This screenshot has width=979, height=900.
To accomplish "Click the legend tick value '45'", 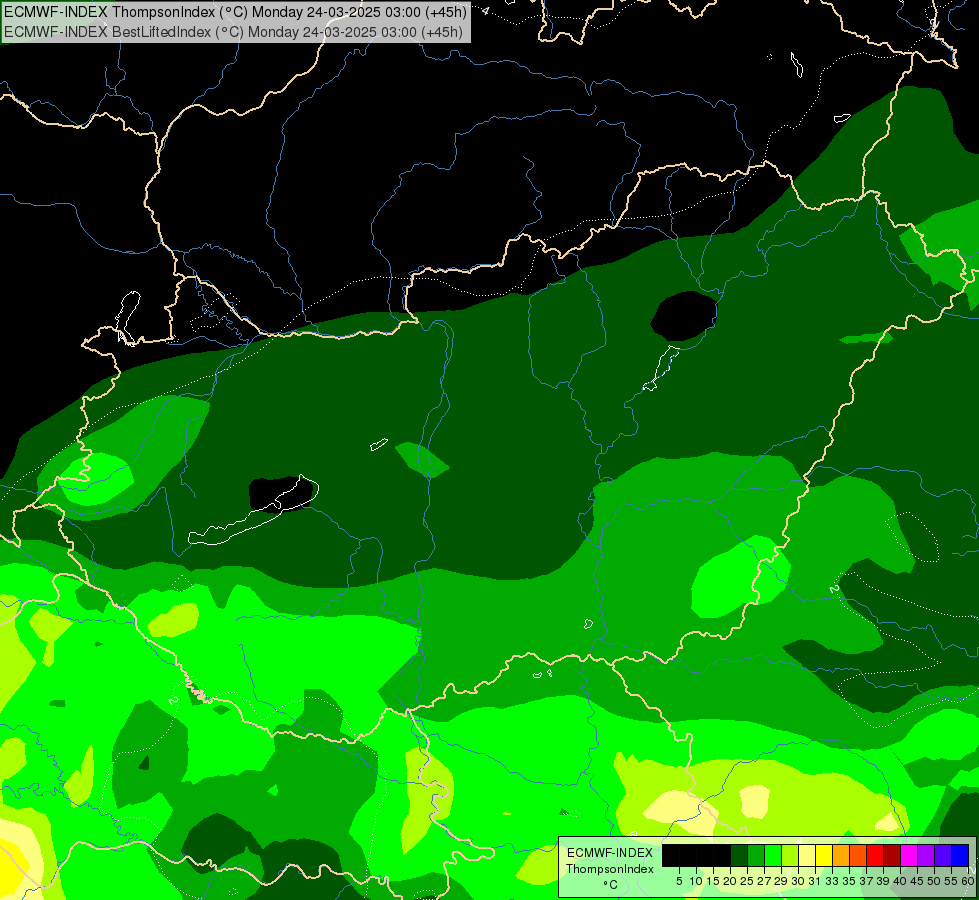I will point(917,881).
